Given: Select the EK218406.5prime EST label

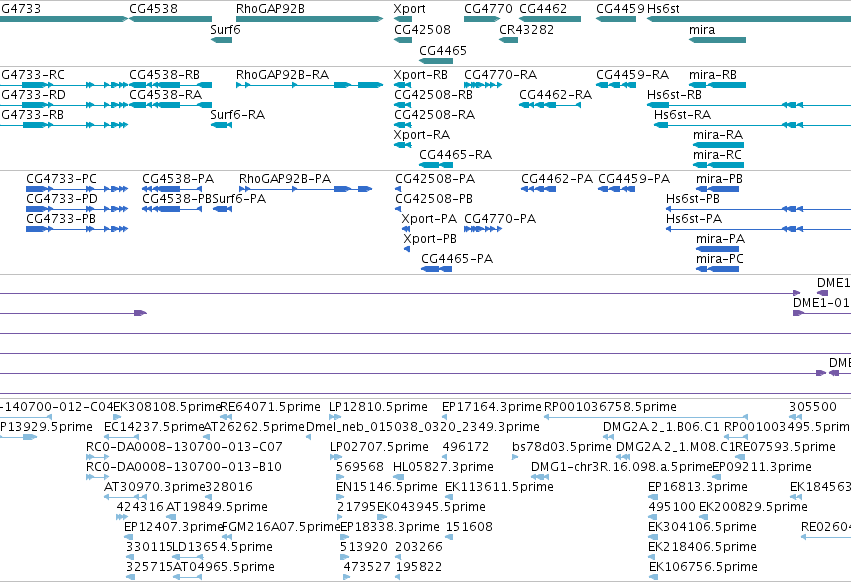Looking at the screenshot, I should click(702, 547).
